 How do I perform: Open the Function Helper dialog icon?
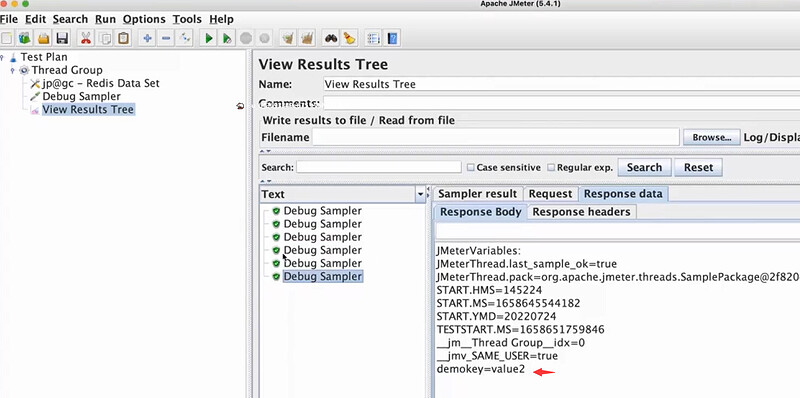coord(373,38)
